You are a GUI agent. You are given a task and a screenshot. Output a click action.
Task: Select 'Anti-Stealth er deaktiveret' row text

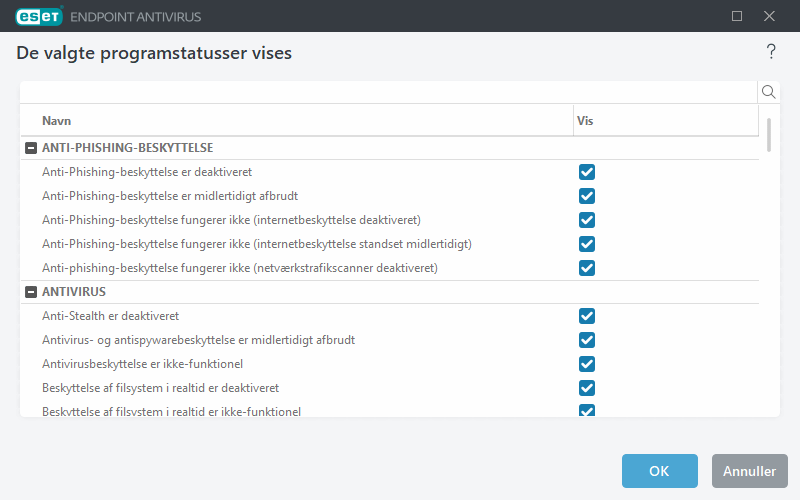(110, 316)
